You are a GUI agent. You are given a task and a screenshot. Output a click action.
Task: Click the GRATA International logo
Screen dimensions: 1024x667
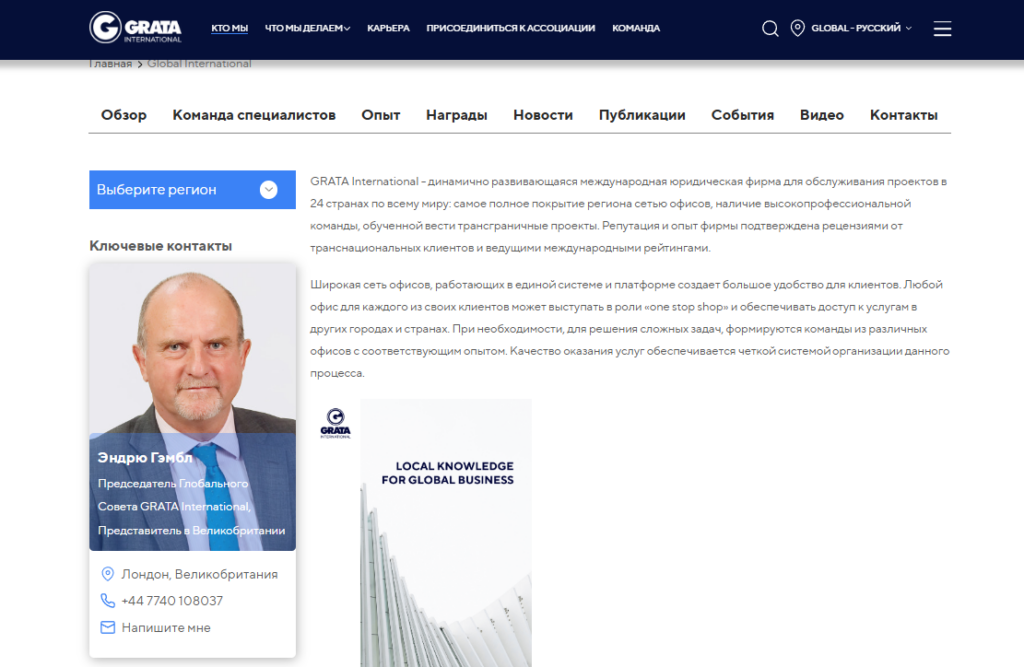[x=135, y=27]
